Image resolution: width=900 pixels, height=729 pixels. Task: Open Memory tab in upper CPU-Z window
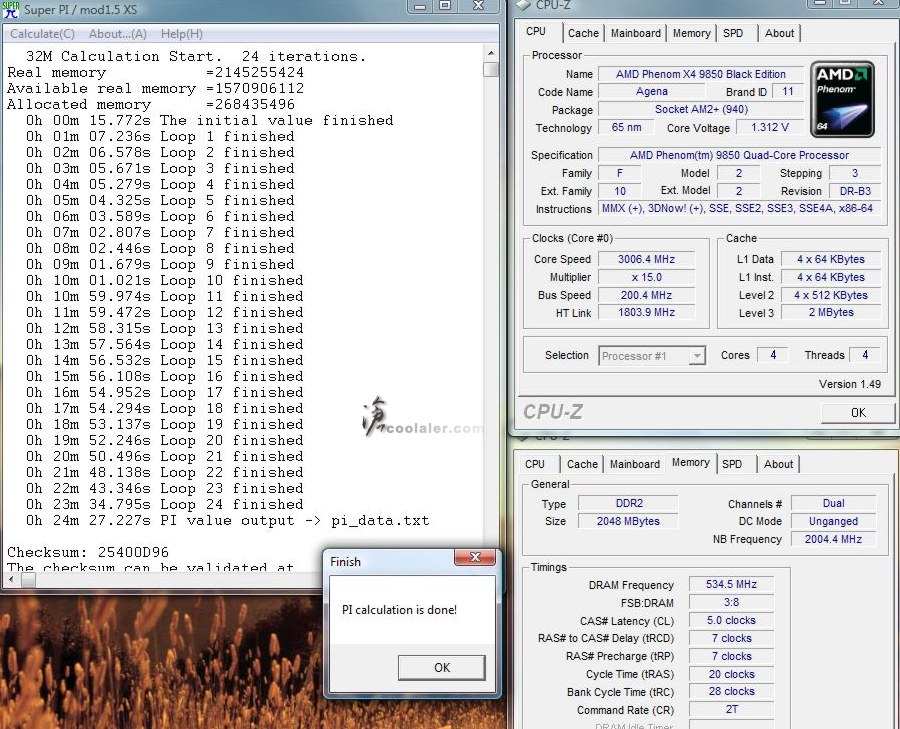(x=691, y=33)
